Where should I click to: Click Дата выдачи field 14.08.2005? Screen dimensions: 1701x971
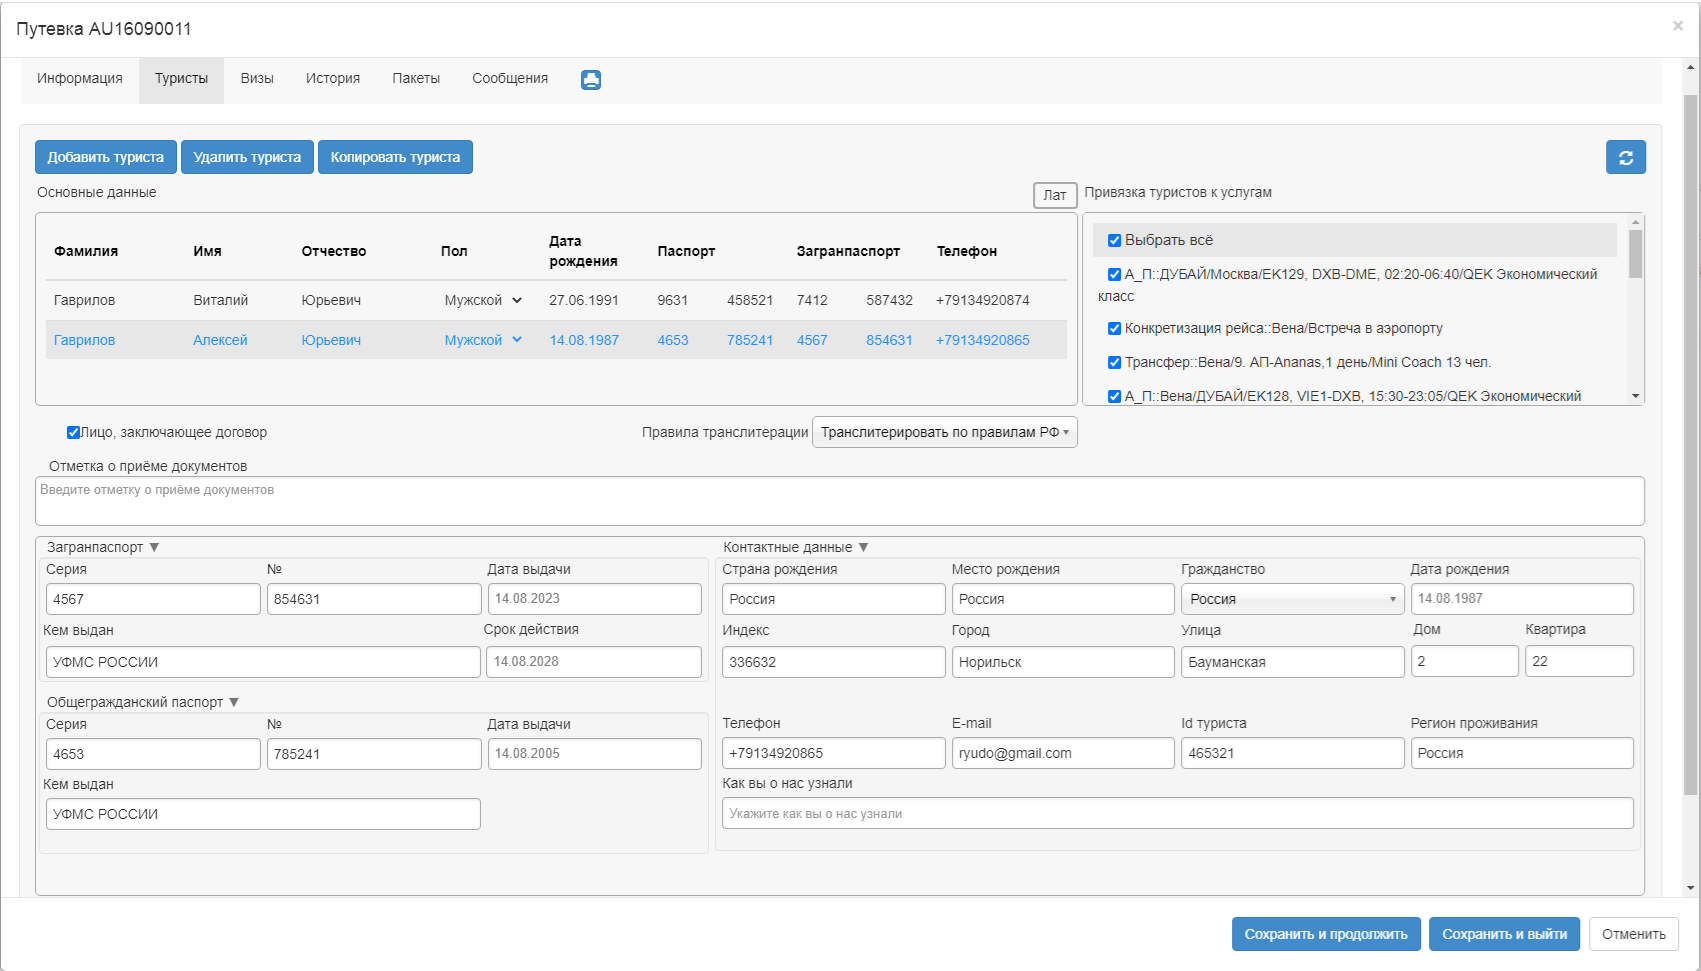point(594,754)
